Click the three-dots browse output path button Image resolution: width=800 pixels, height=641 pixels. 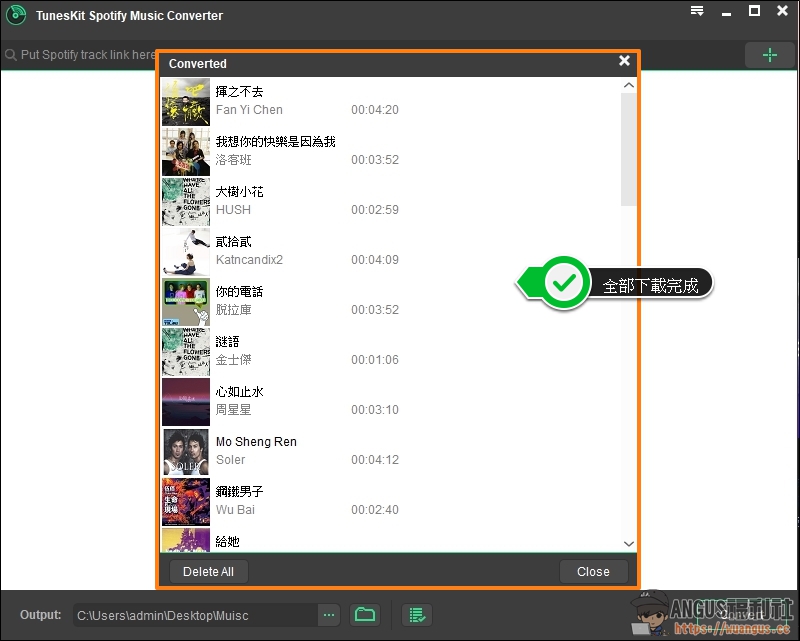point(330,614)
